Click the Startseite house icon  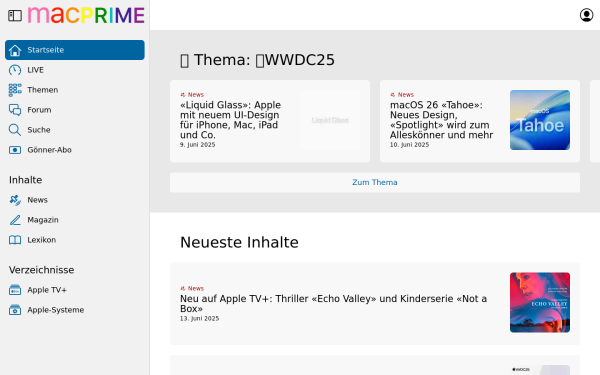tap(15, 50)
